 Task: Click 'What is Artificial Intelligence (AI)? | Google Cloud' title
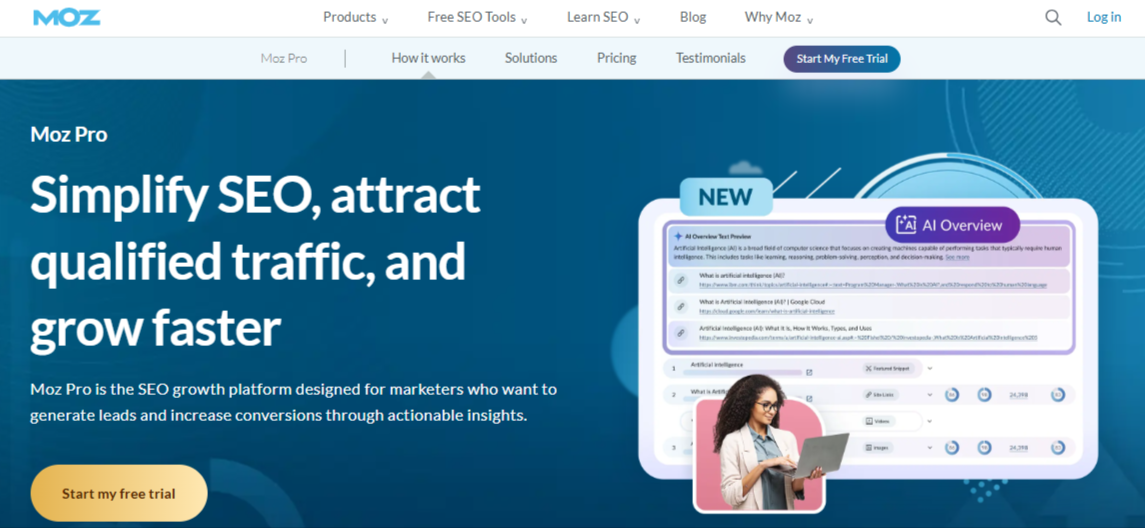762,302
